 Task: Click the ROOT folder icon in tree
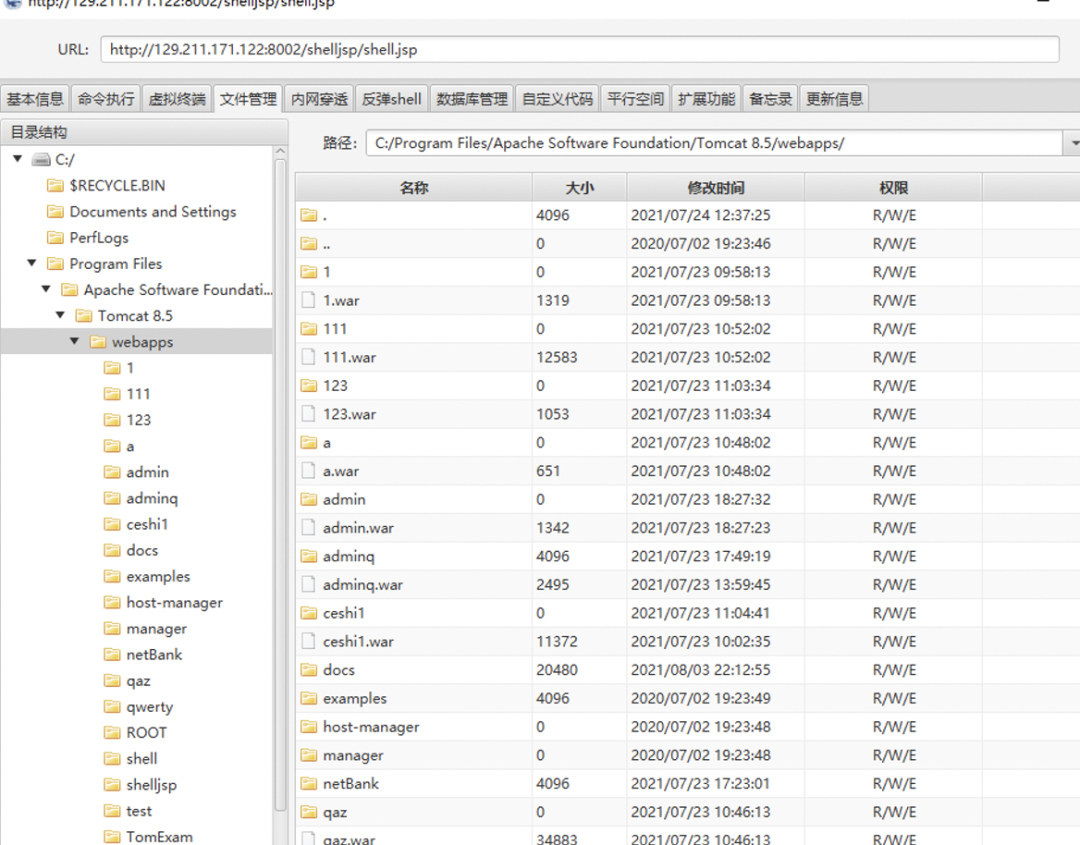[x=112, y=732]
